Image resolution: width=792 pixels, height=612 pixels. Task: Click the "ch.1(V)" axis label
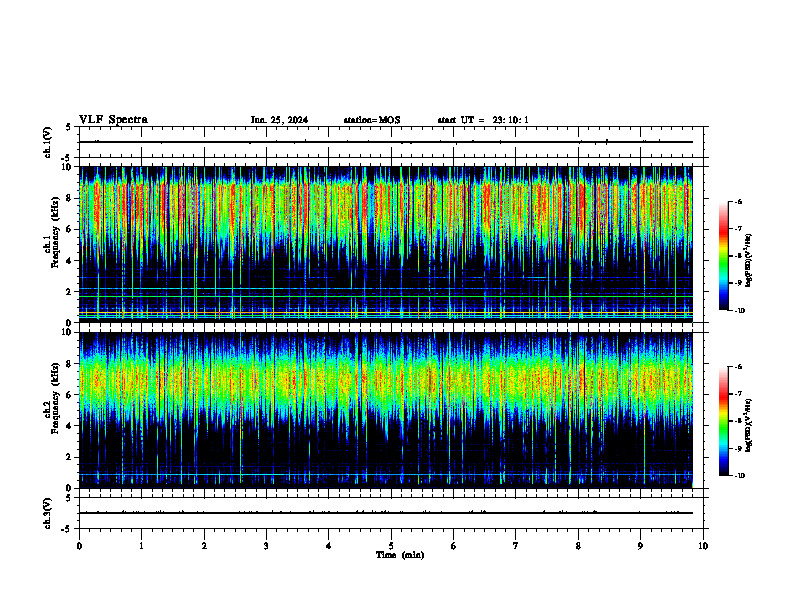47,142
